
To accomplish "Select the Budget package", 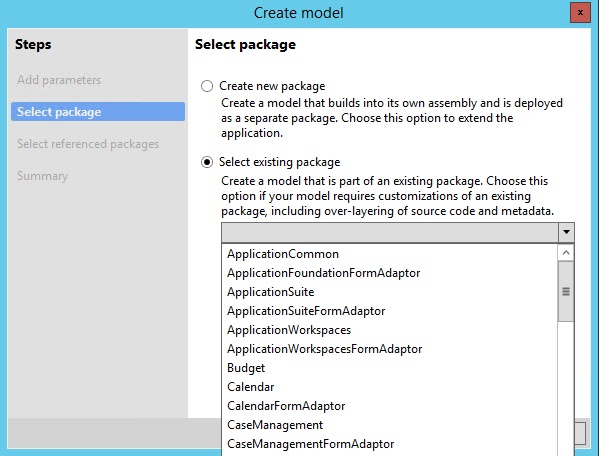I will tap(390, 368).
